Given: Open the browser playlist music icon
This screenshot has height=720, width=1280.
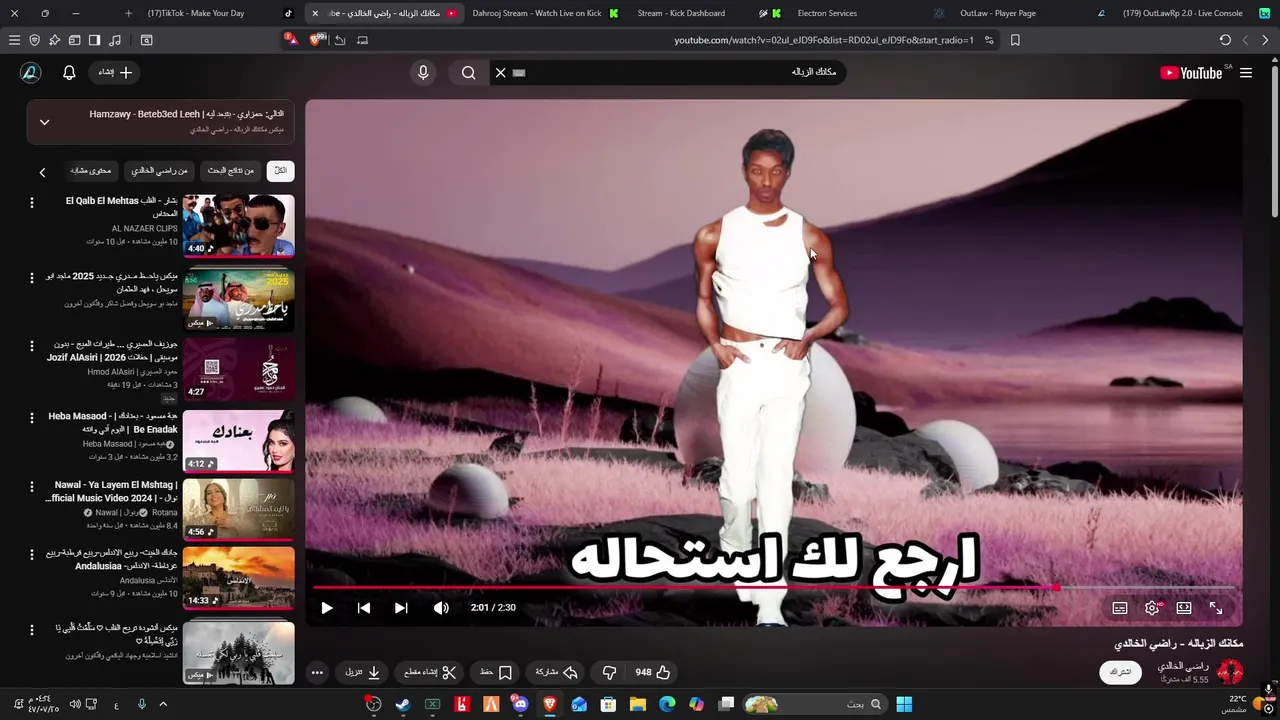Looking at the screenshot, I should click(x=115, y=40).
